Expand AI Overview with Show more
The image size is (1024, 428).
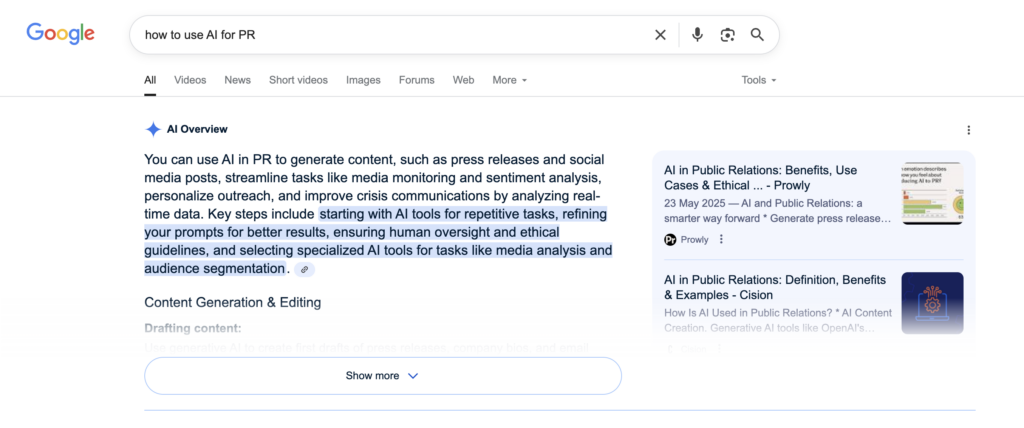tap(382, 376)
